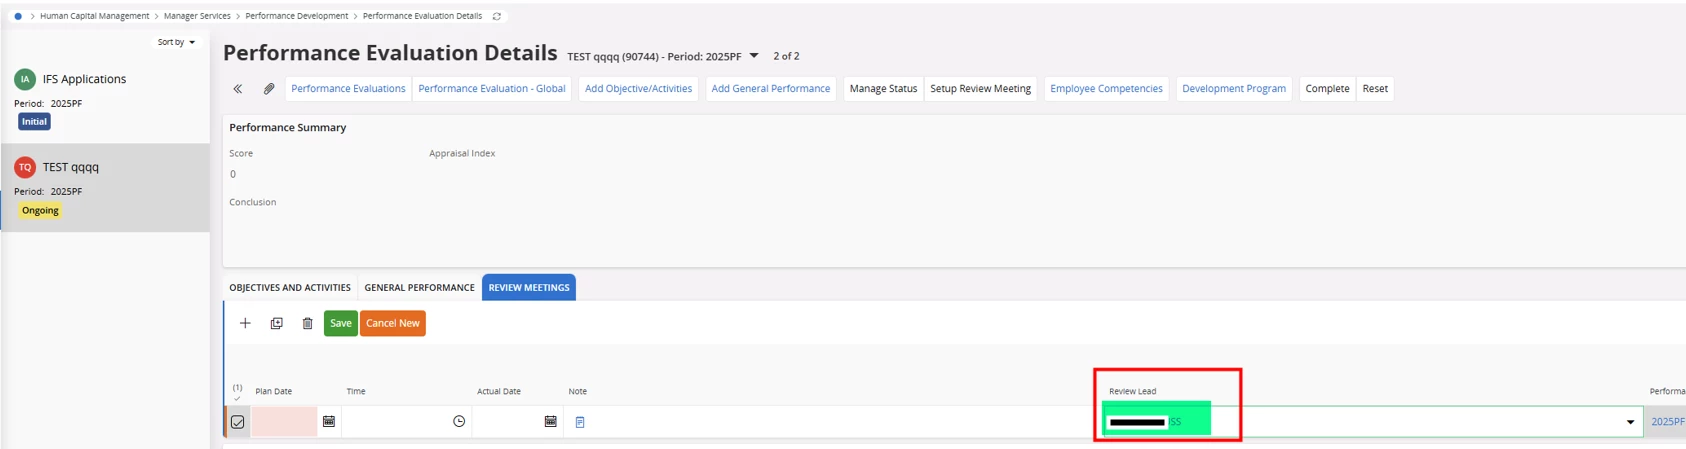Image resolution: width=1686 pixels, height=449 pixels.
Task: Click the green Save button
Action: [x=341, y=323]
